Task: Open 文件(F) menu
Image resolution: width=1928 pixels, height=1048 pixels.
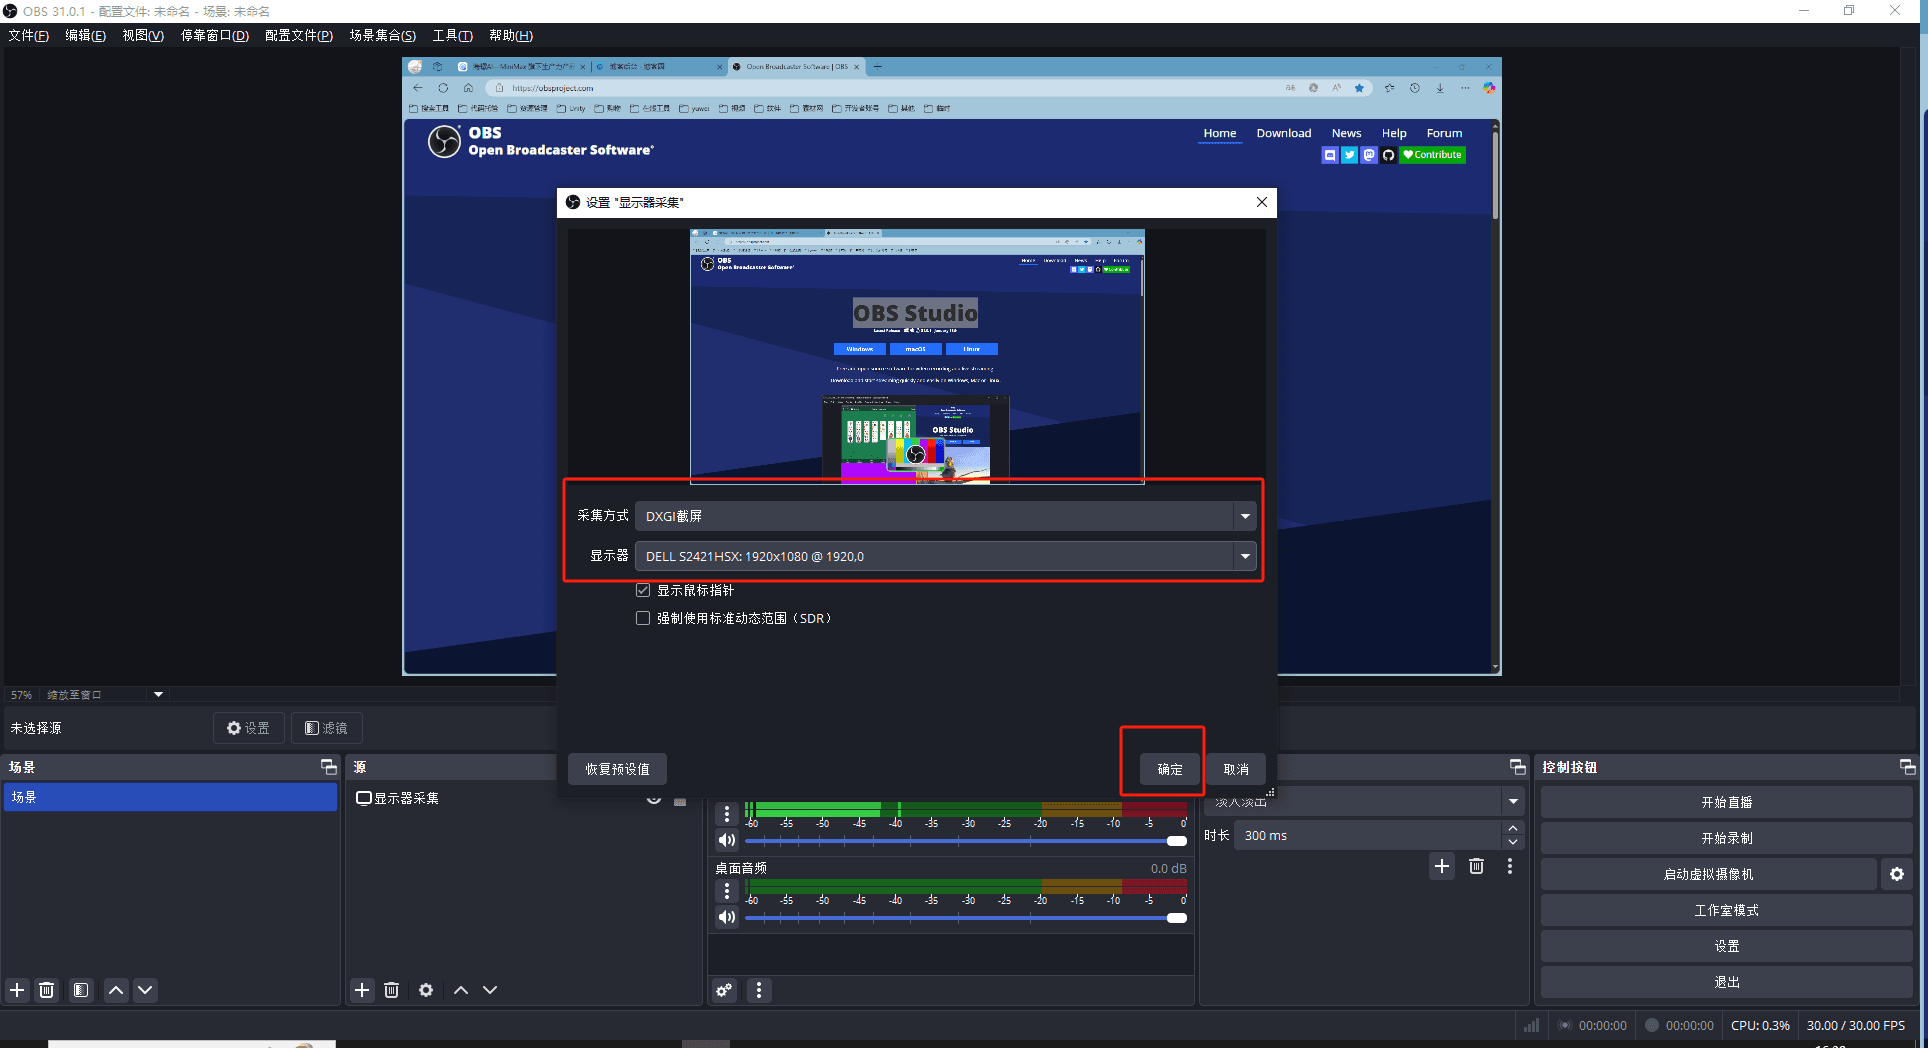Action: point(29,35)
